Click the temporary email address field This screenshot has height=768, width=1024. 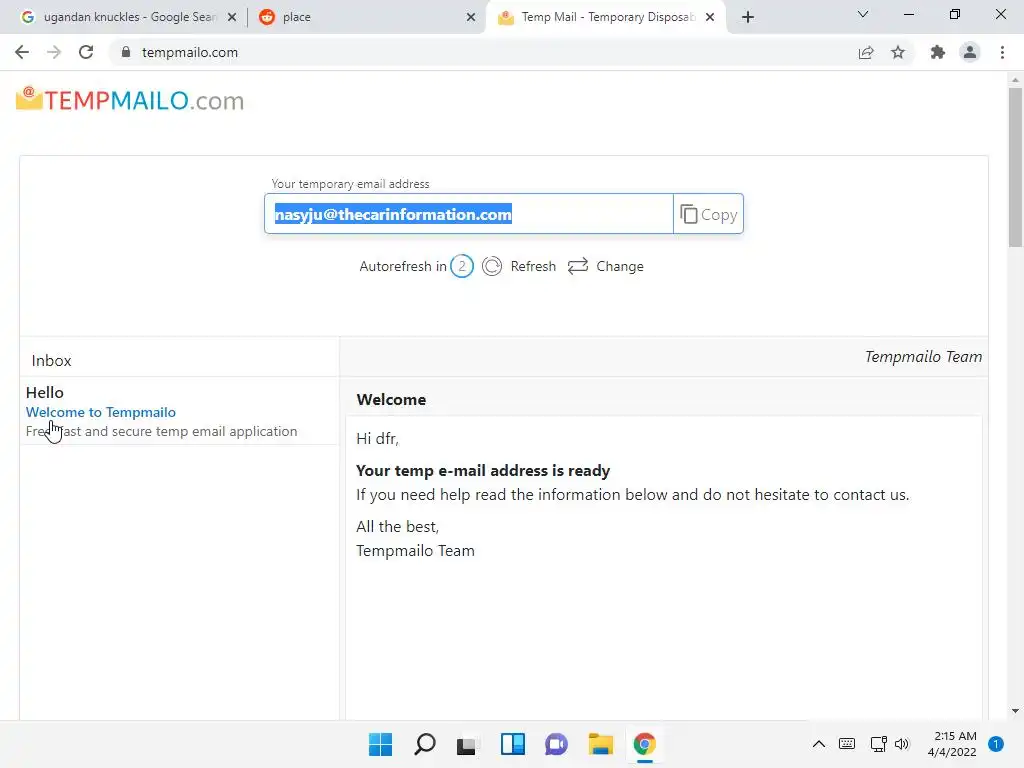coord(469,214)
